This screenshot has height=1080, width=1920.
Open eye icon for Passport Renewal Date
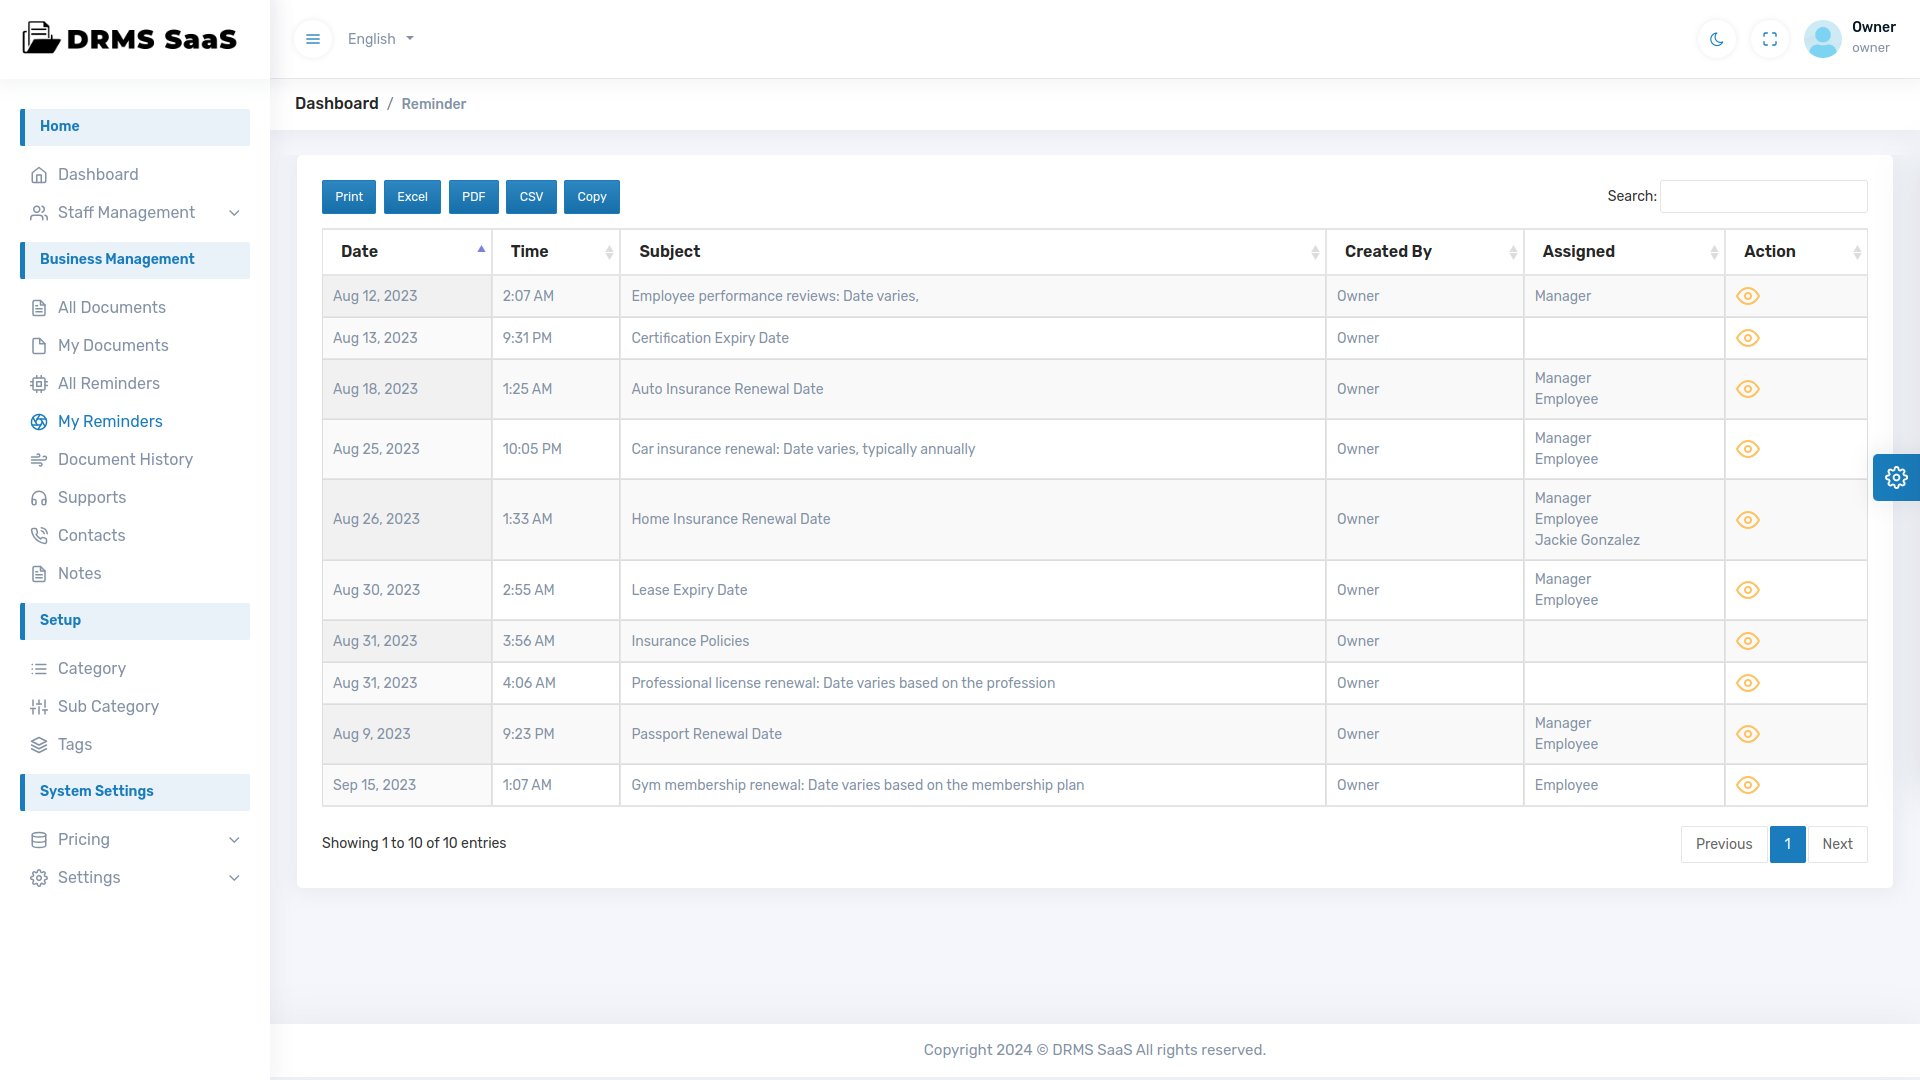(1748, 733)
